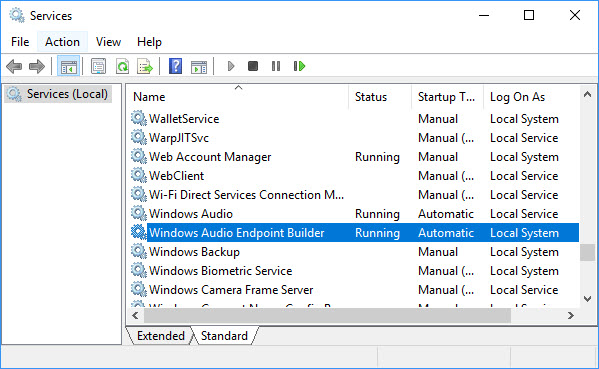The image size is (599, 369).
Task: Select the Windows Backup service name
Action: tap(194, 252)
